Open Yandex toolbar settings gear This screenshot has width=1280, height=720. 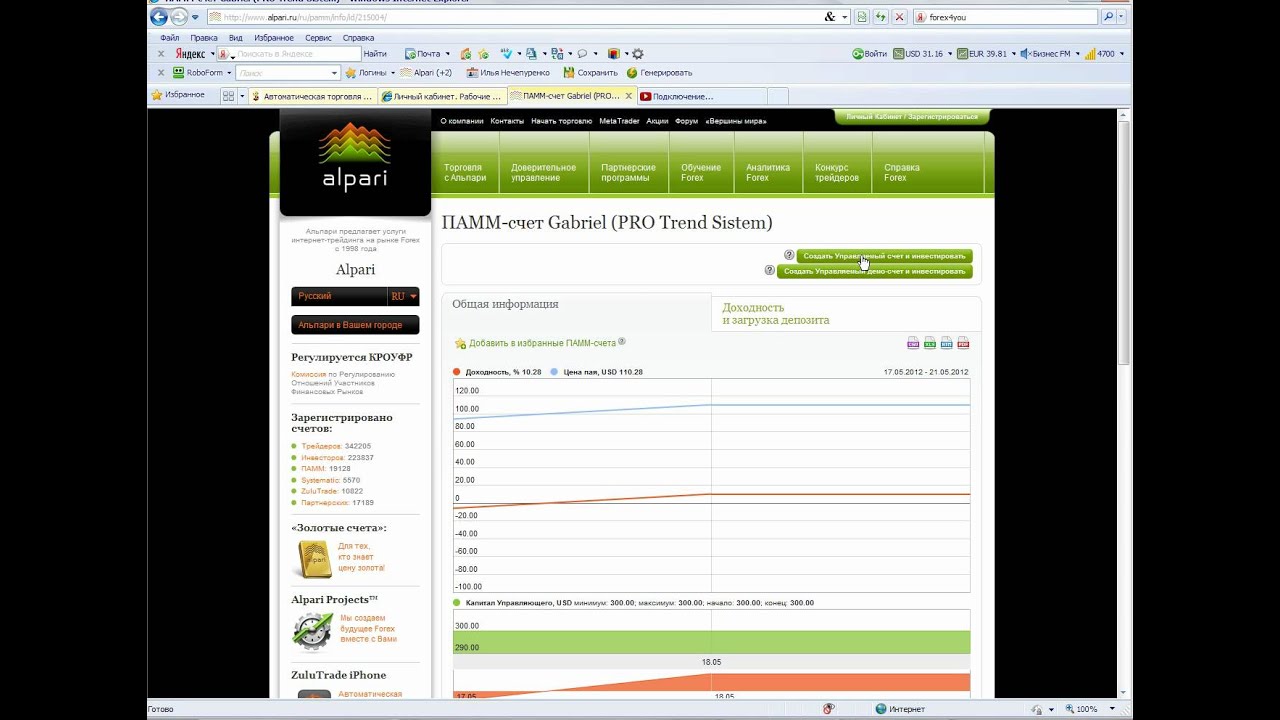coord(638,54)
